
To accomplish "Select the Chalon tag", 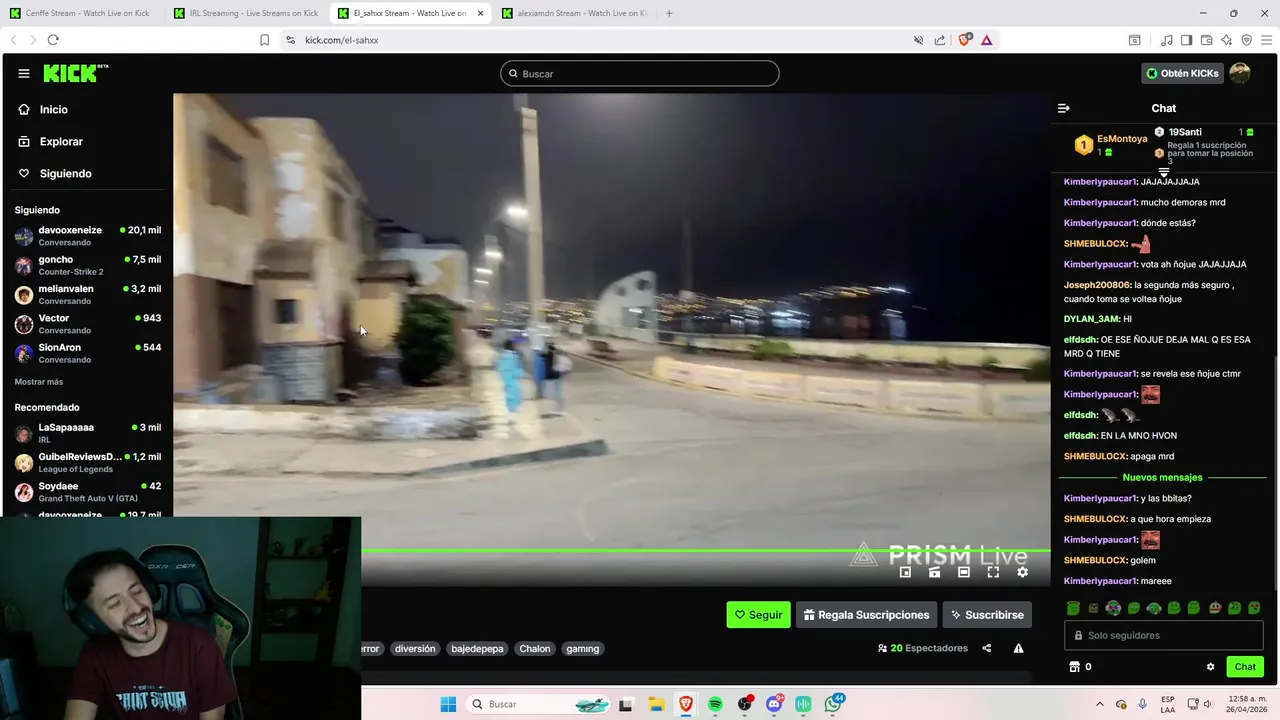I will tap(534, 649).
